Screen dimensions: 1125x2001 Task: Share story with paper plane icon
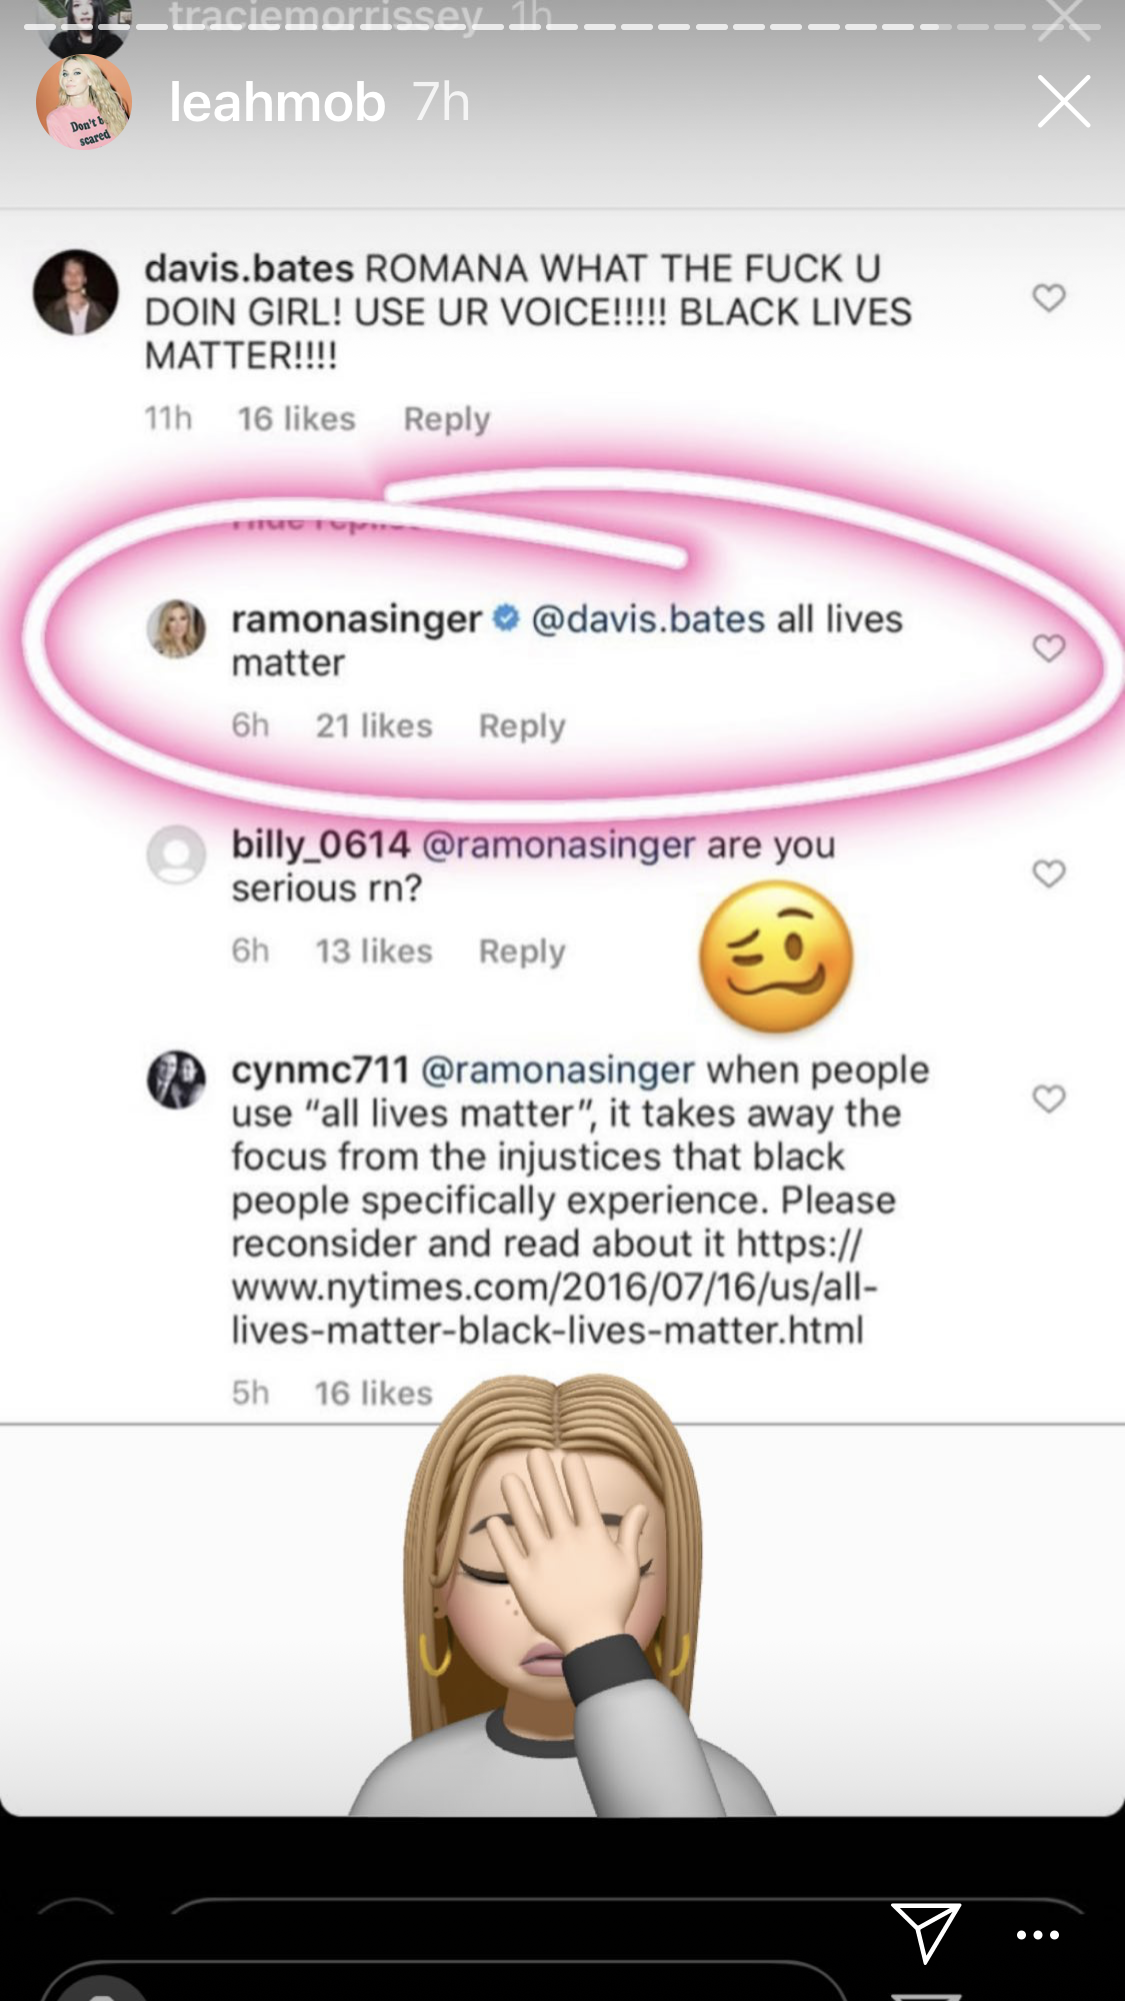click(x=925, y=1932)
